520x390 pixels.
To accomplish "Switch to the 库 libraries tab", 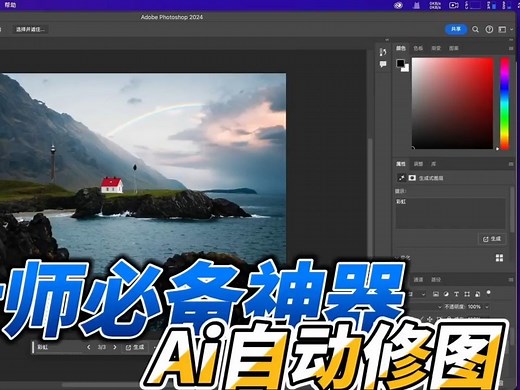I will tap(433, 164).
